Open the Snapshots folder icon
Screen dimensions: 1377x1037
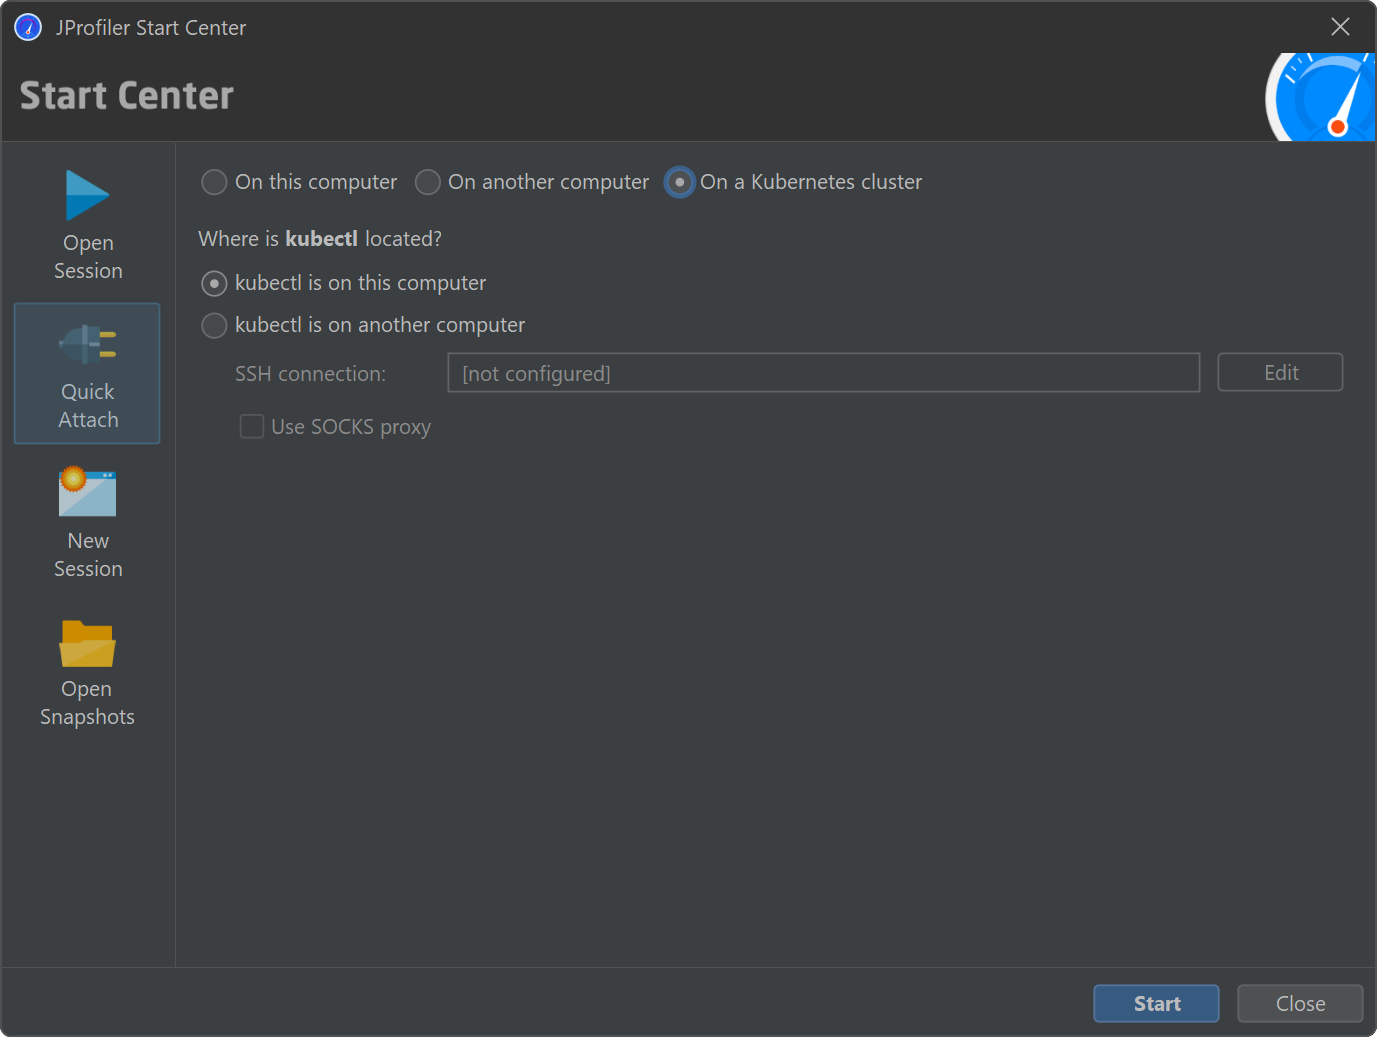[x=87, y=643]
